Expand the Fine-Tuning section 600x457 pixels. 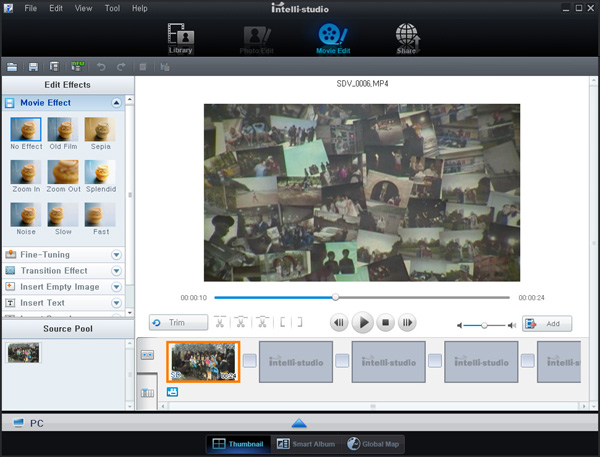116,255
